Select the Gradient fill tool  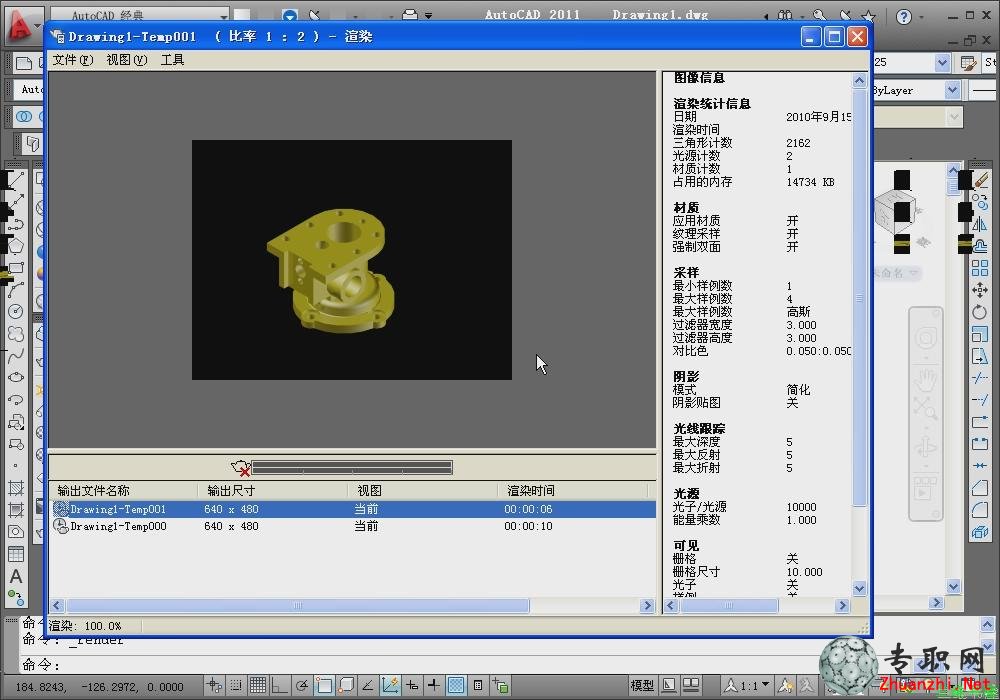click(x=15, y=510)
